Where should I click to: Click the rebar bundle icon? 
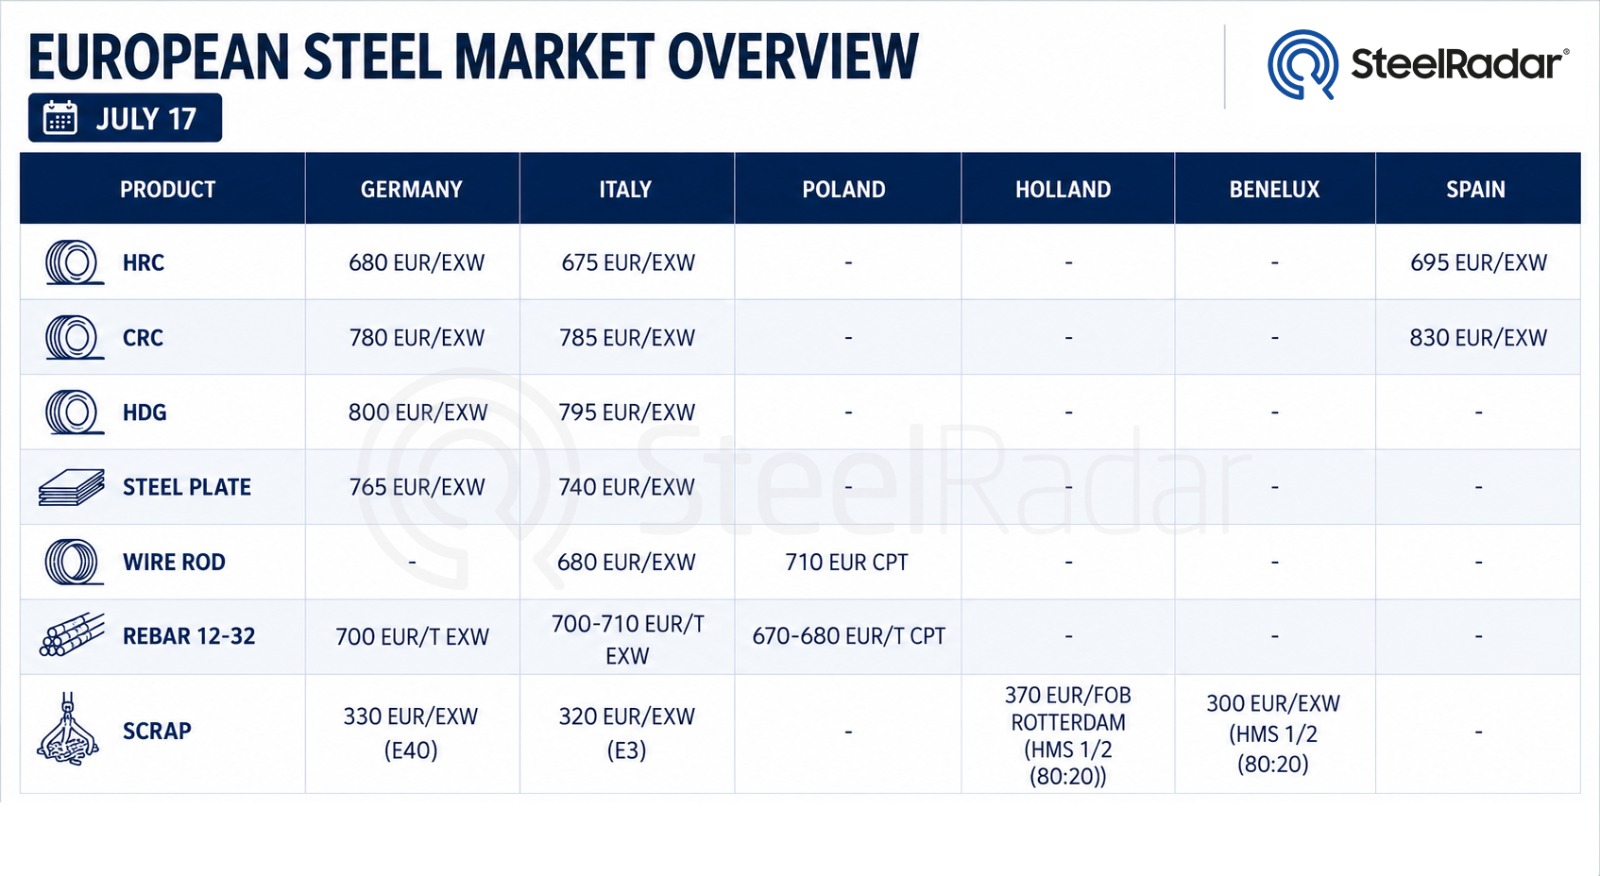[72, 635]
